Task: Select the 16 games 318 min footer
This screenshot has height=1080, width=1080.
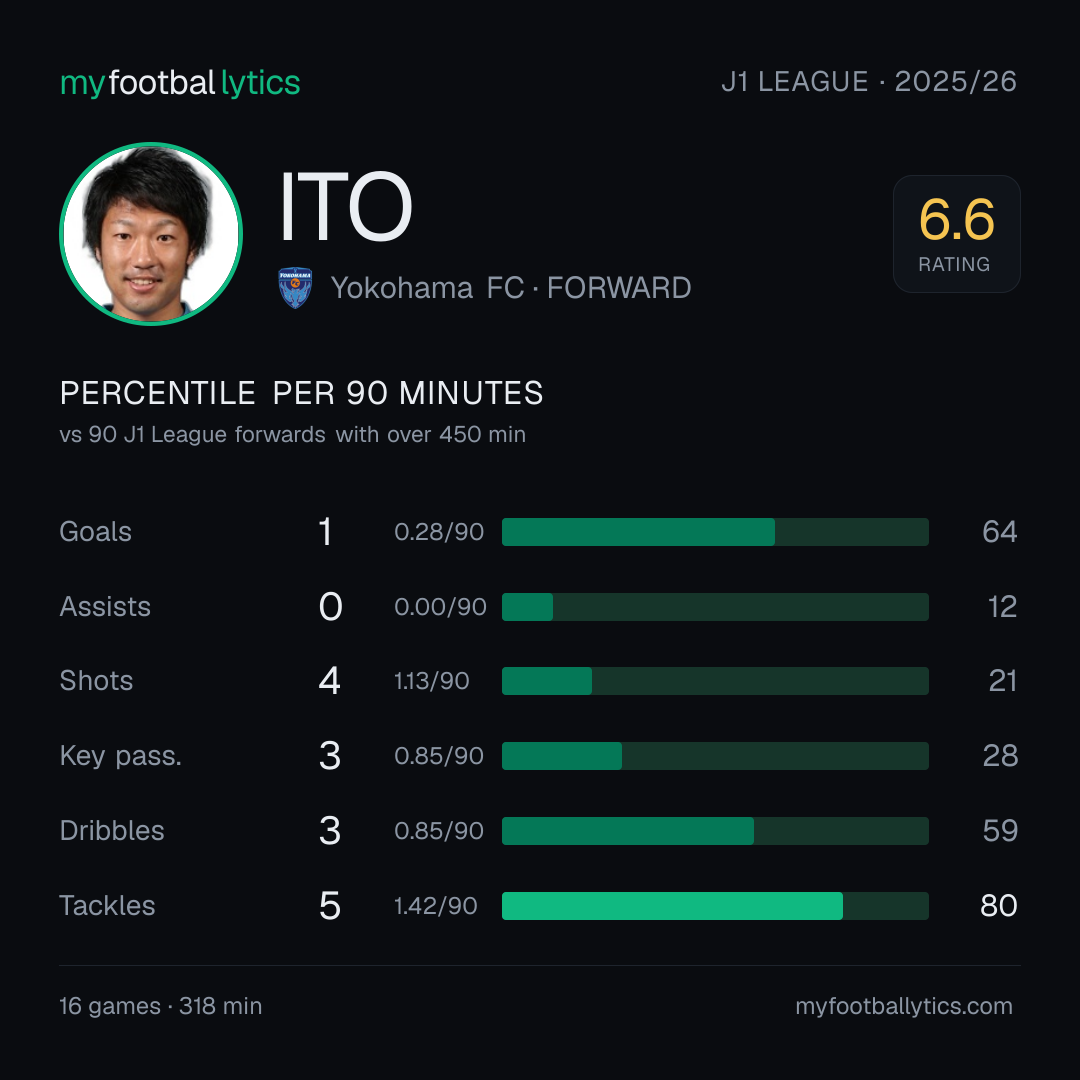Action: [x=160, y=1006]
